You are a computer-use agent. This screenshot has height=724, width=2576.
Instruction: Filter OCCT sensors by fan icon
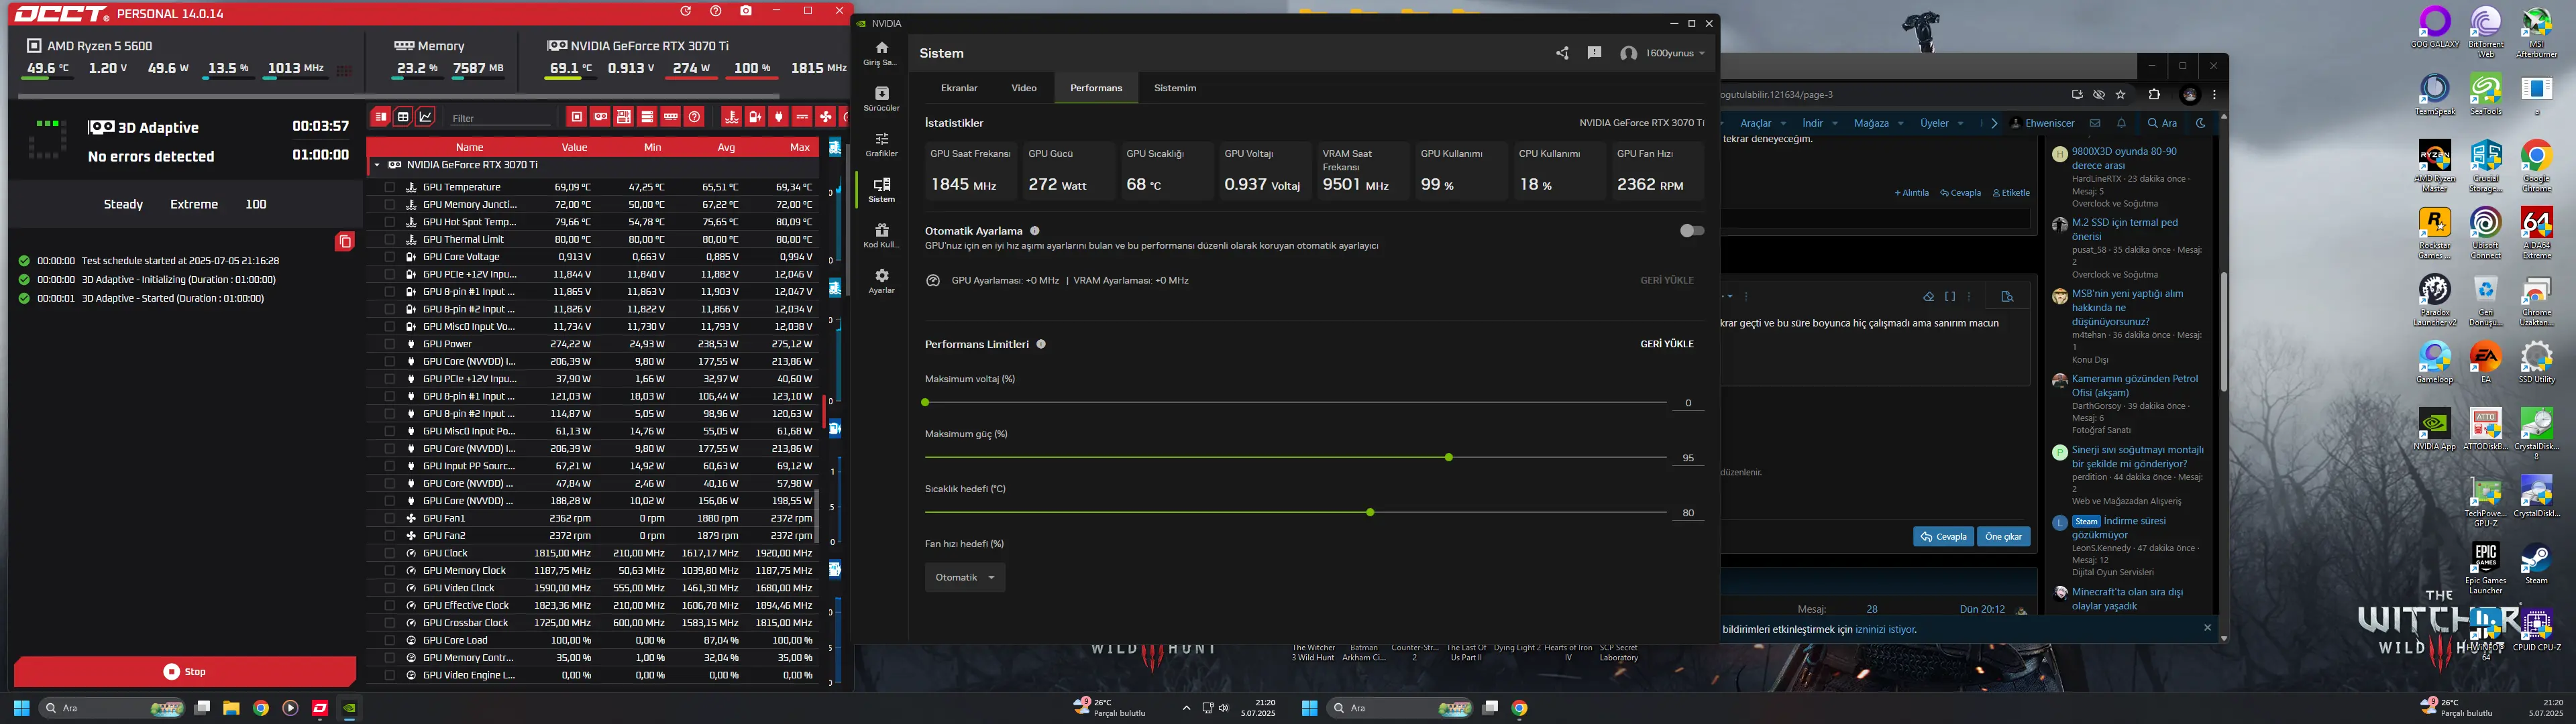pos(826,117)
